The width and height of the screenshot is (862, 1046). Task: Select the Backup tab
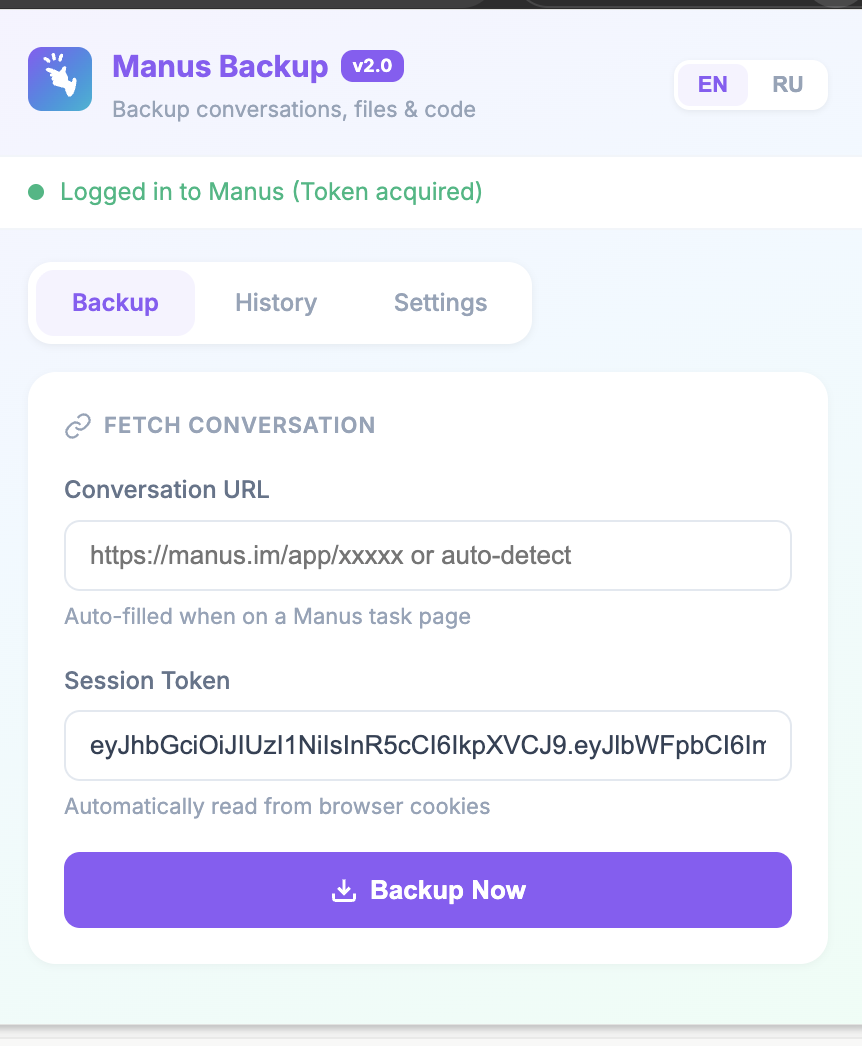coord(115,303)
